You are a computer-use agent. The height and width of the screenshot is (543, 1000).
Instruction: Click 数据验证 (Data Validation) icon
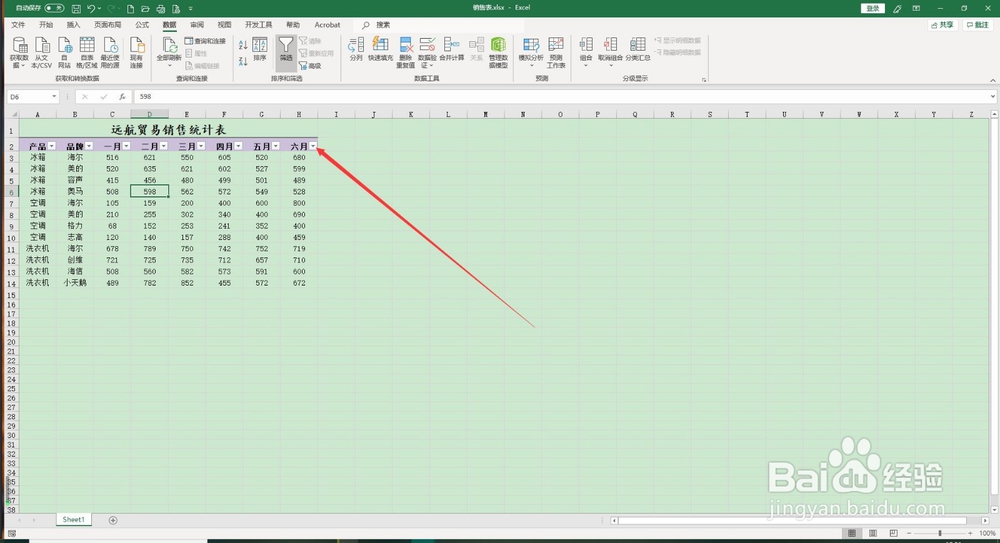427,52
